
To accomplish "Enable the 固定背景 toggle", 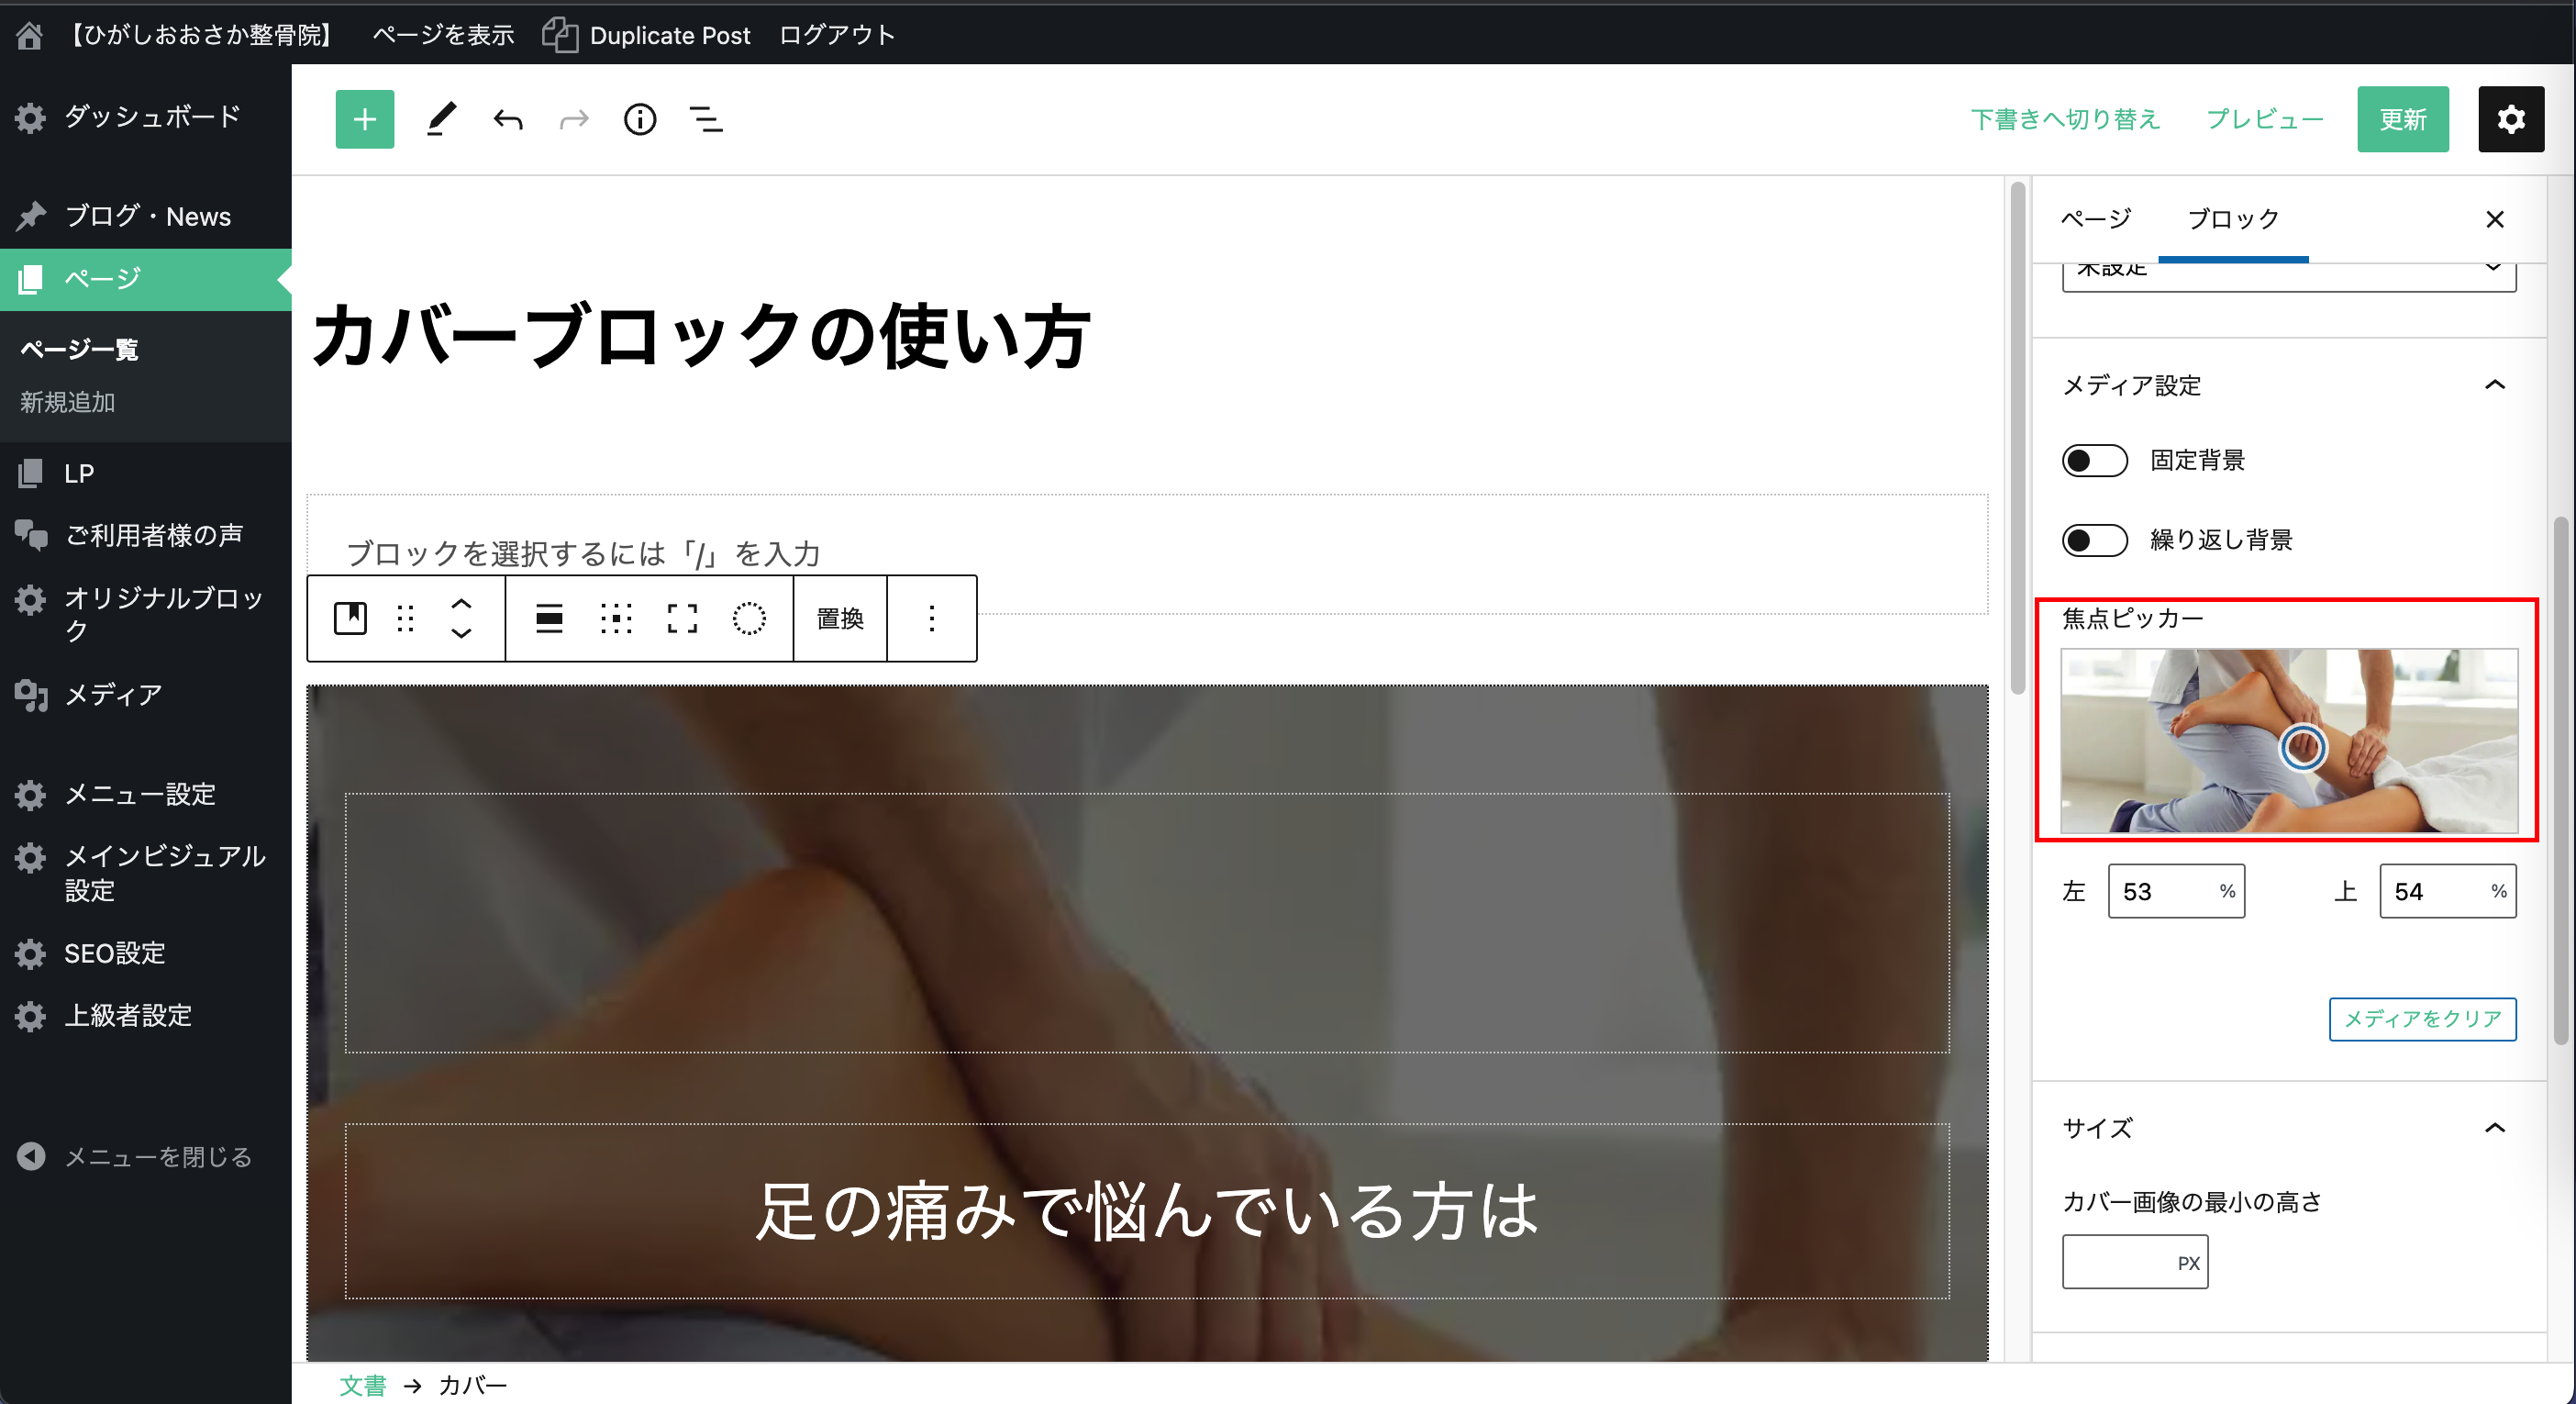I will pos(2094,460).
